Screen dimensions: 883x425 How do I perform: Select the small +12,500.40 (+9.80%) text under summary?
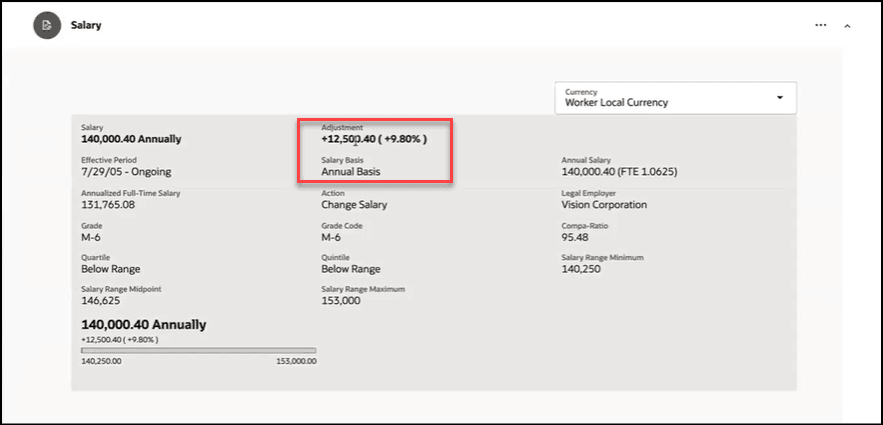[120, 340]
